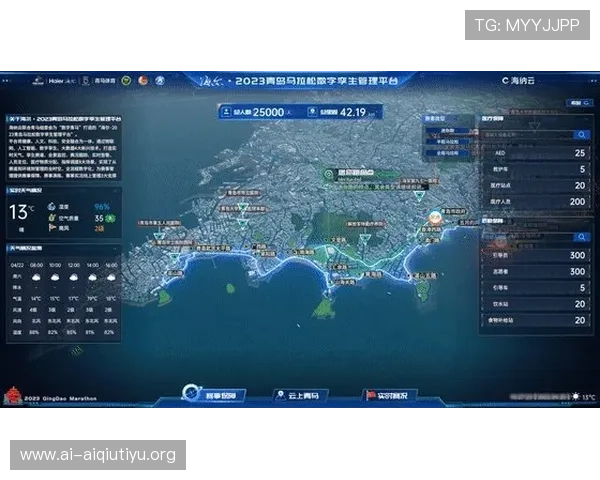Click the circular icon on the green map label
This screenshot has height=480, width=600.
pos(329,174)
